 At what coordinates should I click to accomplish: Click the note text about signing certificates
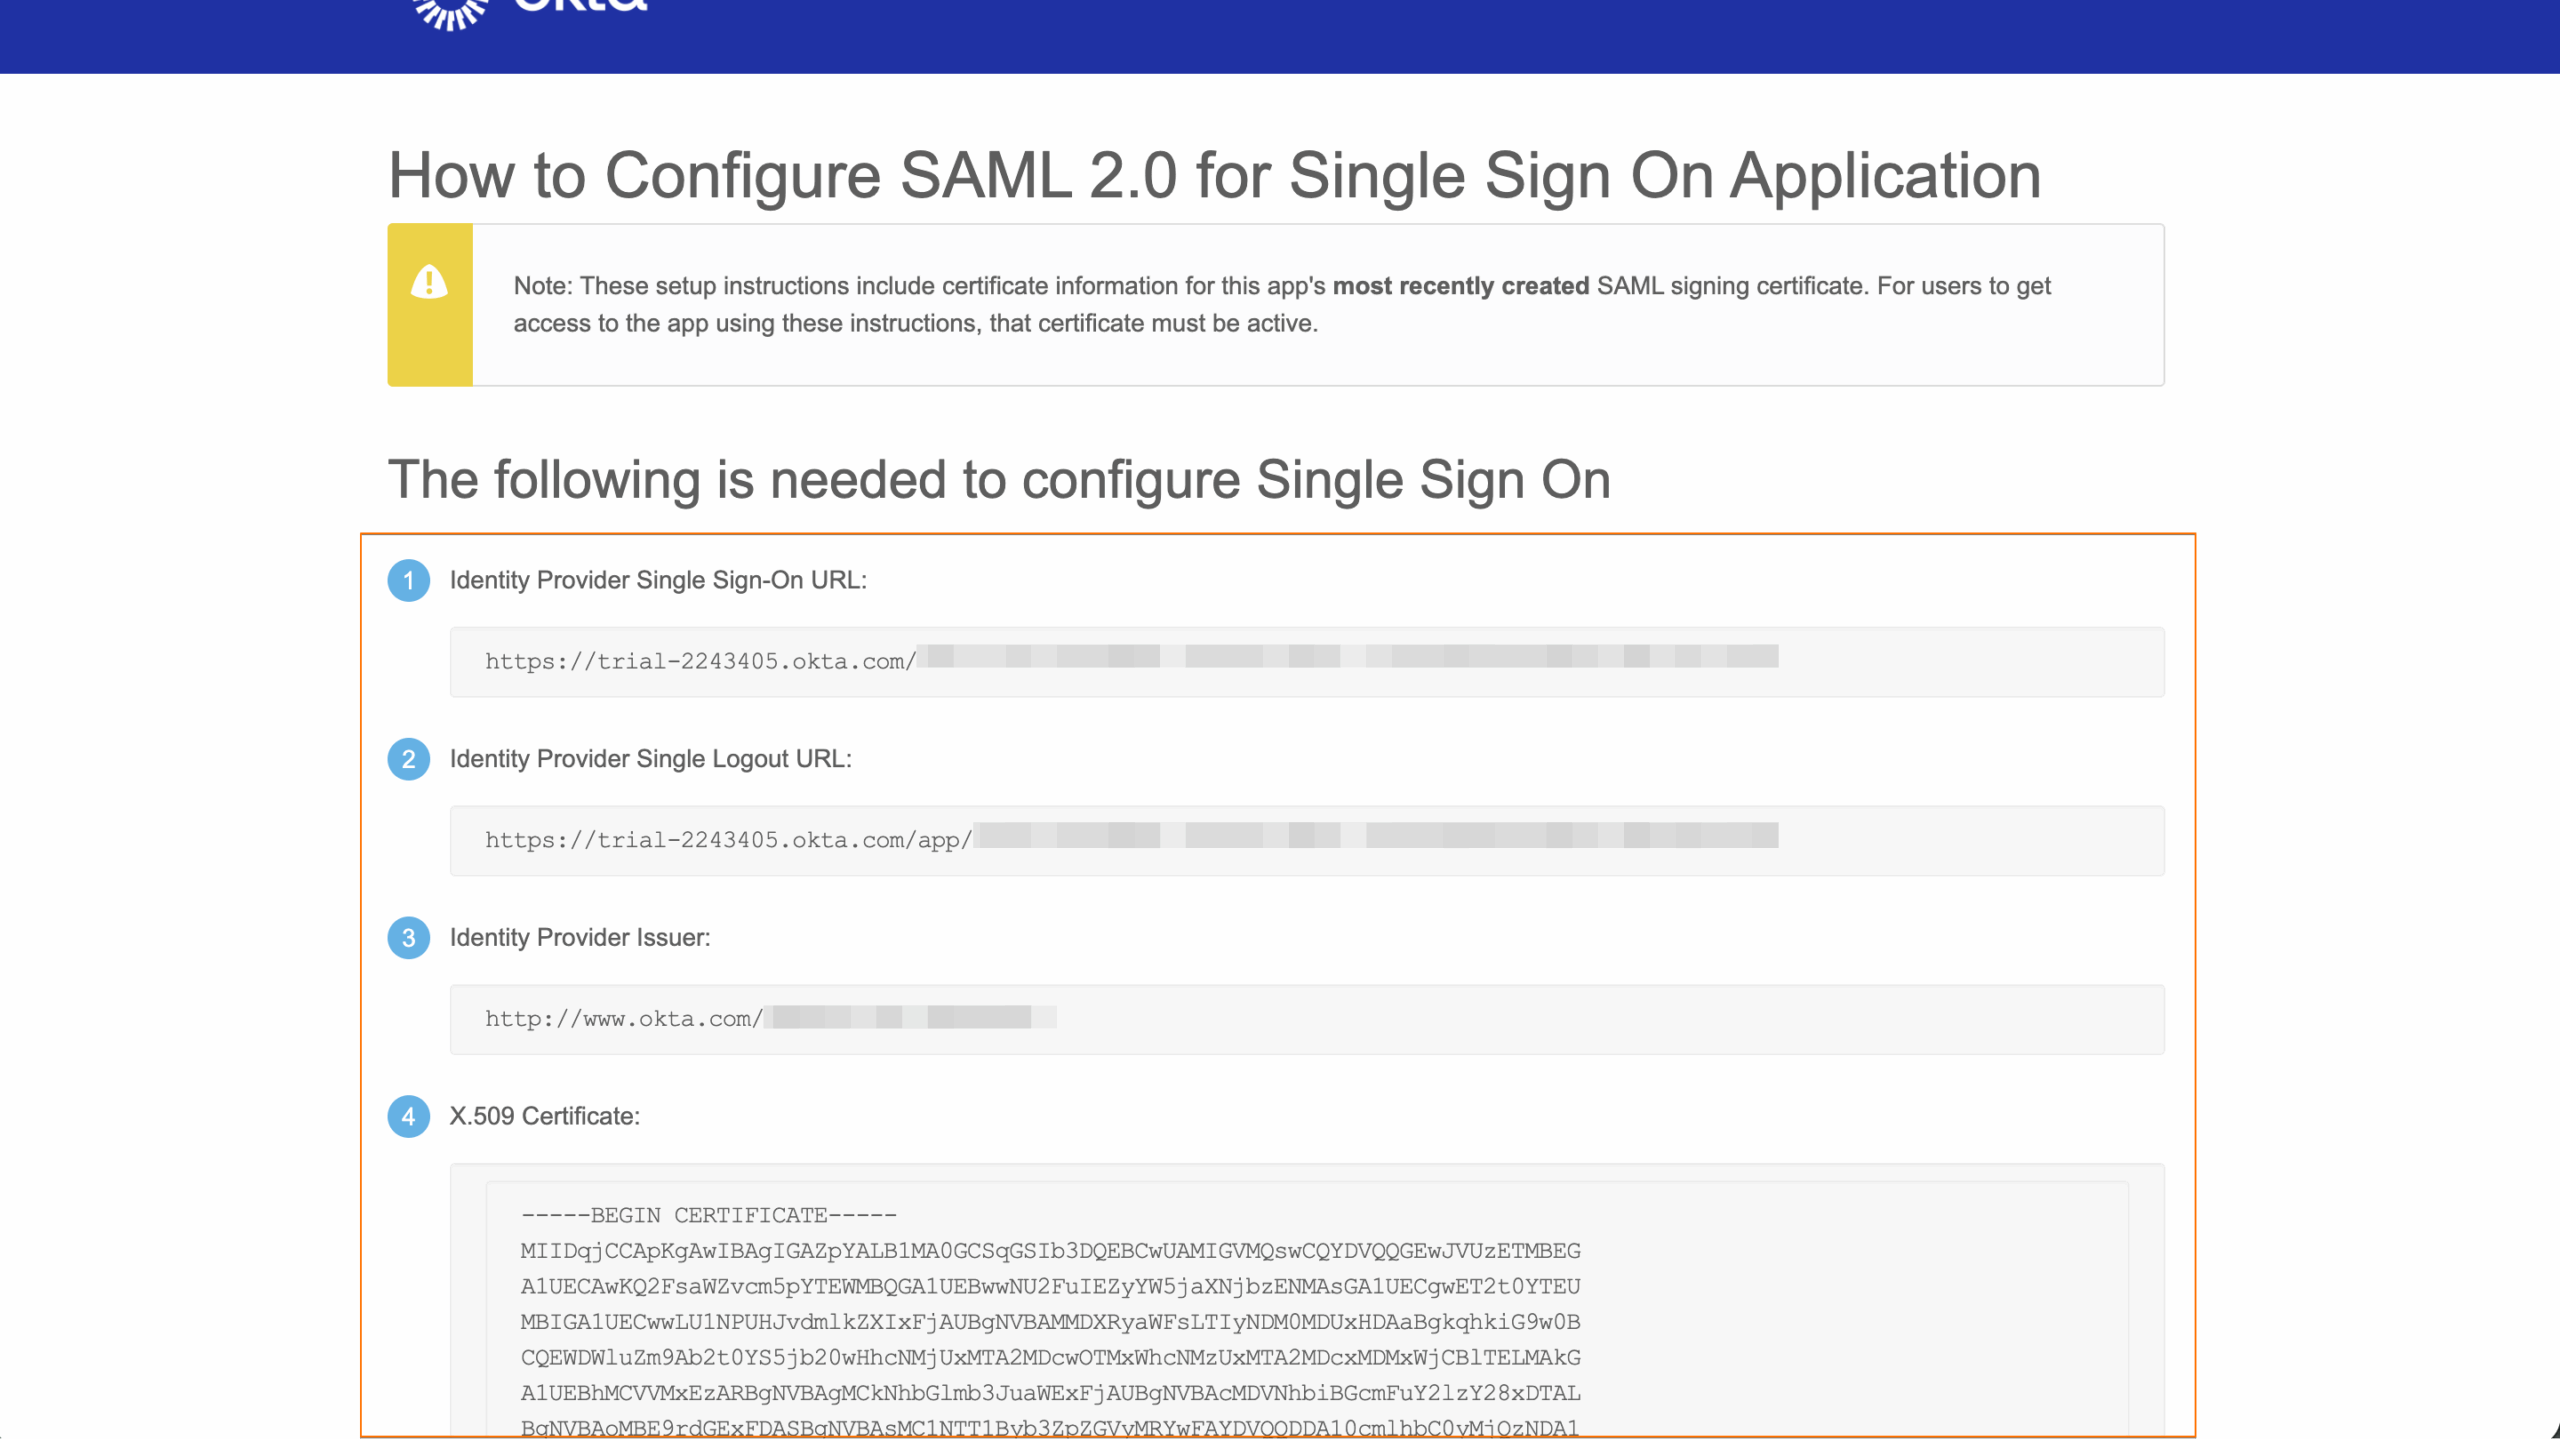(x=1280, y=303)
